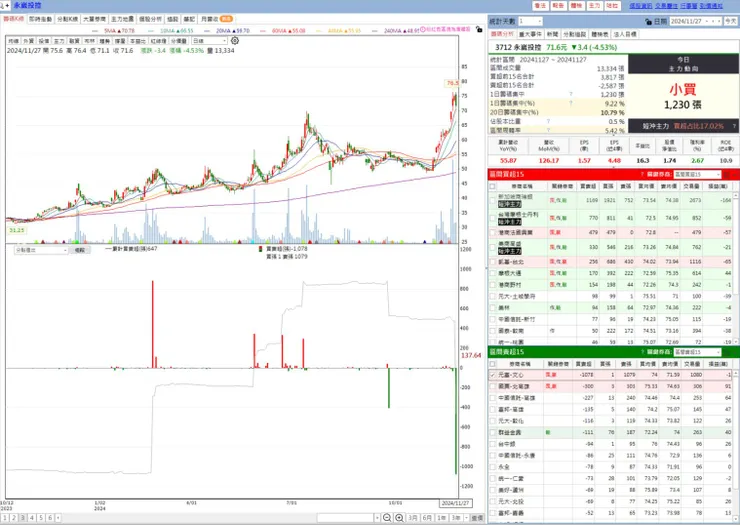Image resolution: width=740 pixels, height=525 pixels.
Task: Set chart range to 3月
Action: (x=412, y=518)
